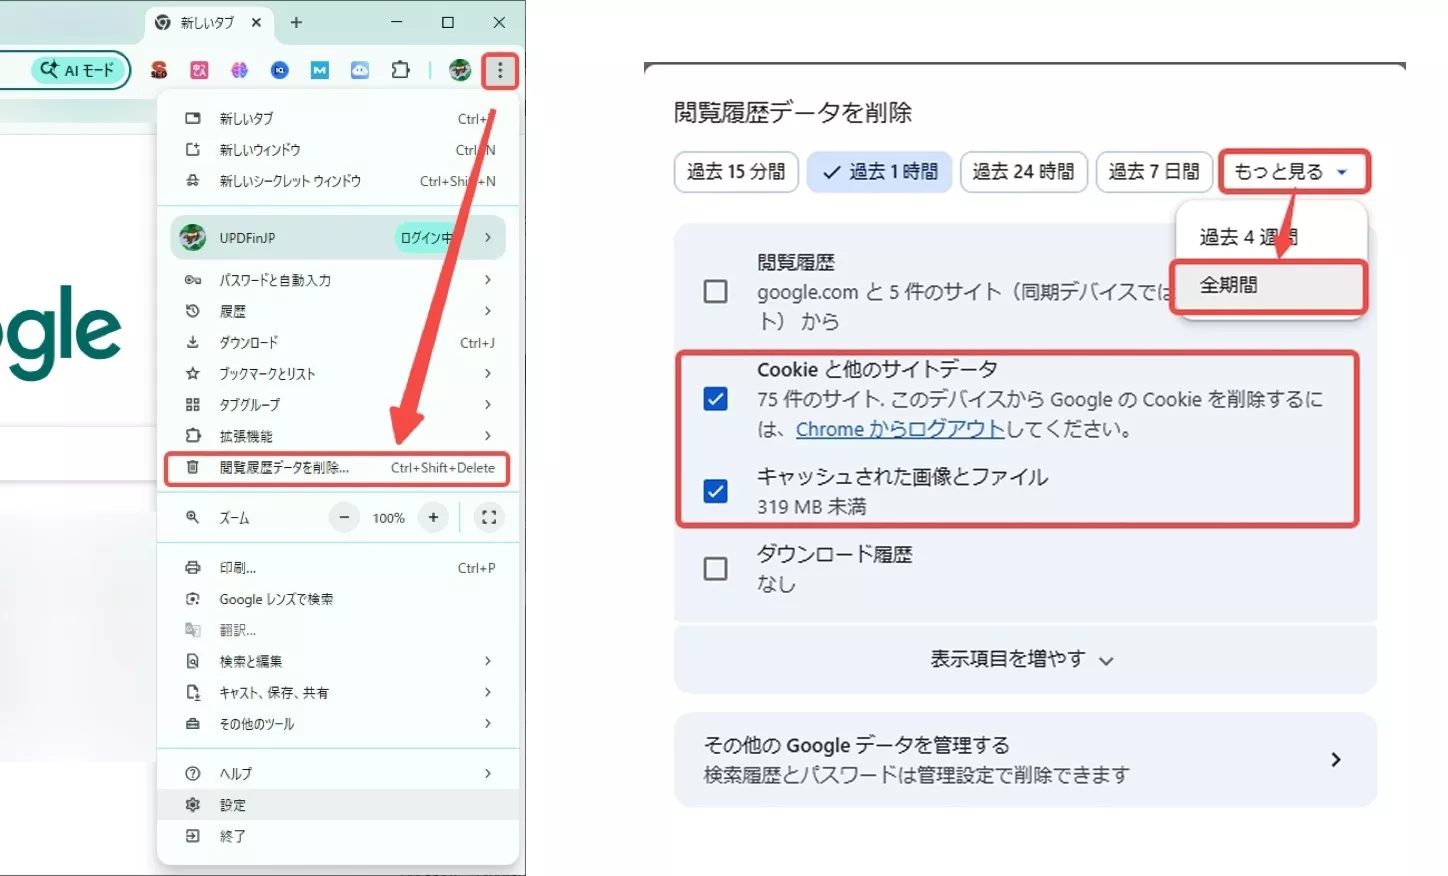The height and width of the screenshot is (876, 1448).
Task: Increase zoom with the plus button
Action: [x=433, y=517]
